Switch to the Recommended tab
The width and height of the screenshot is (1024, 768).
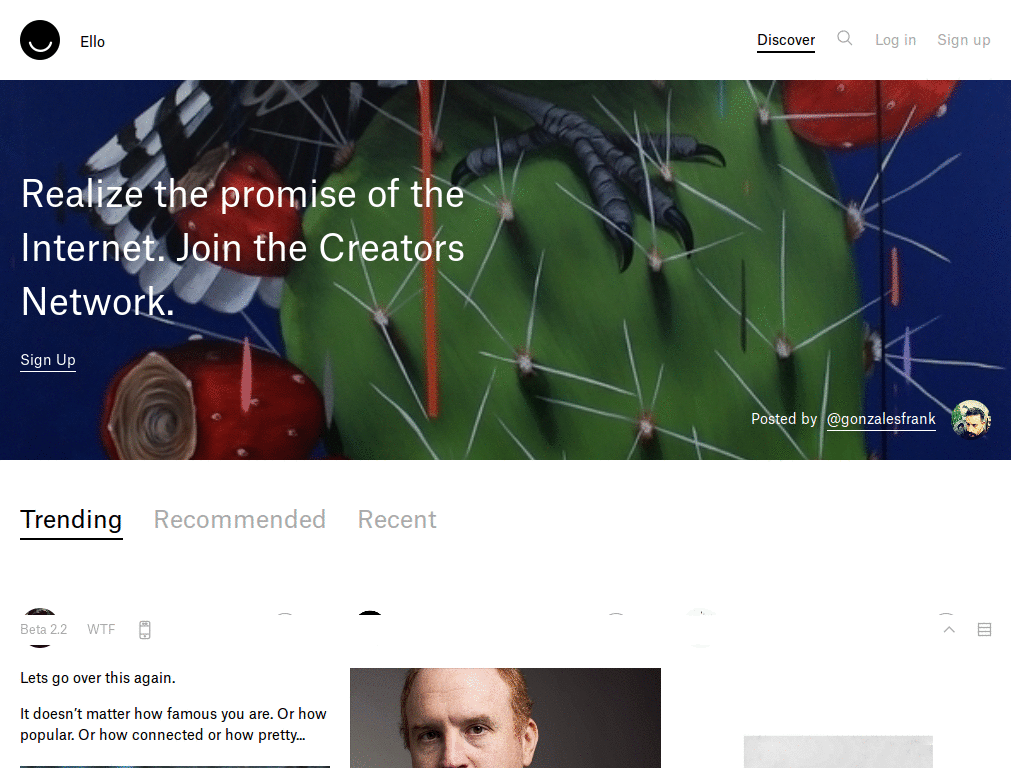click(x=240, y=520)
